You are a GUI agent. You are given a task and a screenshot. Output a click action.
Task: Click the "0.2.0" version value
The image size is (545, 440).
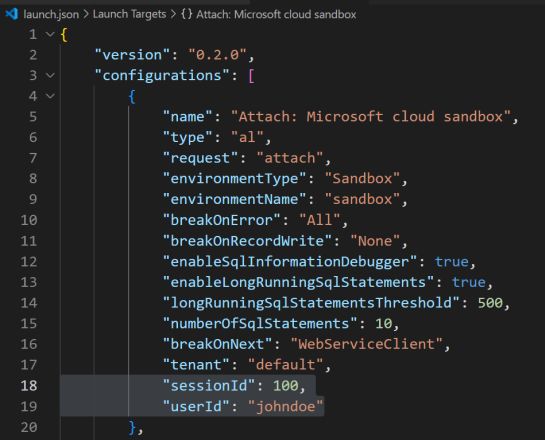coord(218,55)
